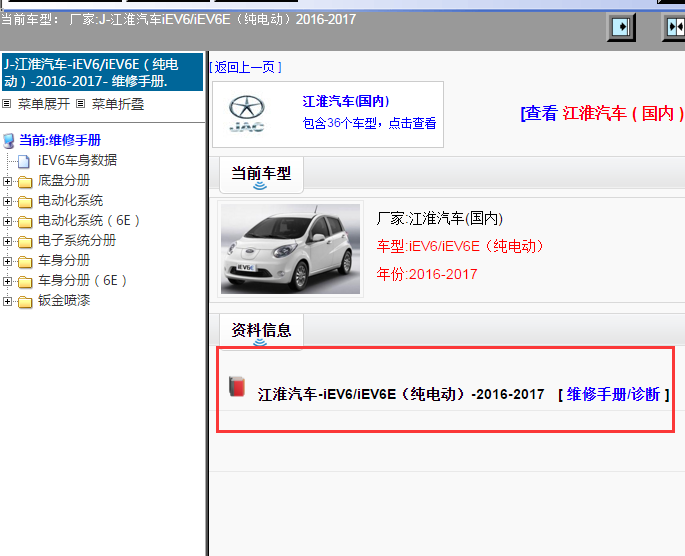Screen dimensions: 685x556
Task: Click the iEV6车身数据 document icon
Action: tap(24, 161)
